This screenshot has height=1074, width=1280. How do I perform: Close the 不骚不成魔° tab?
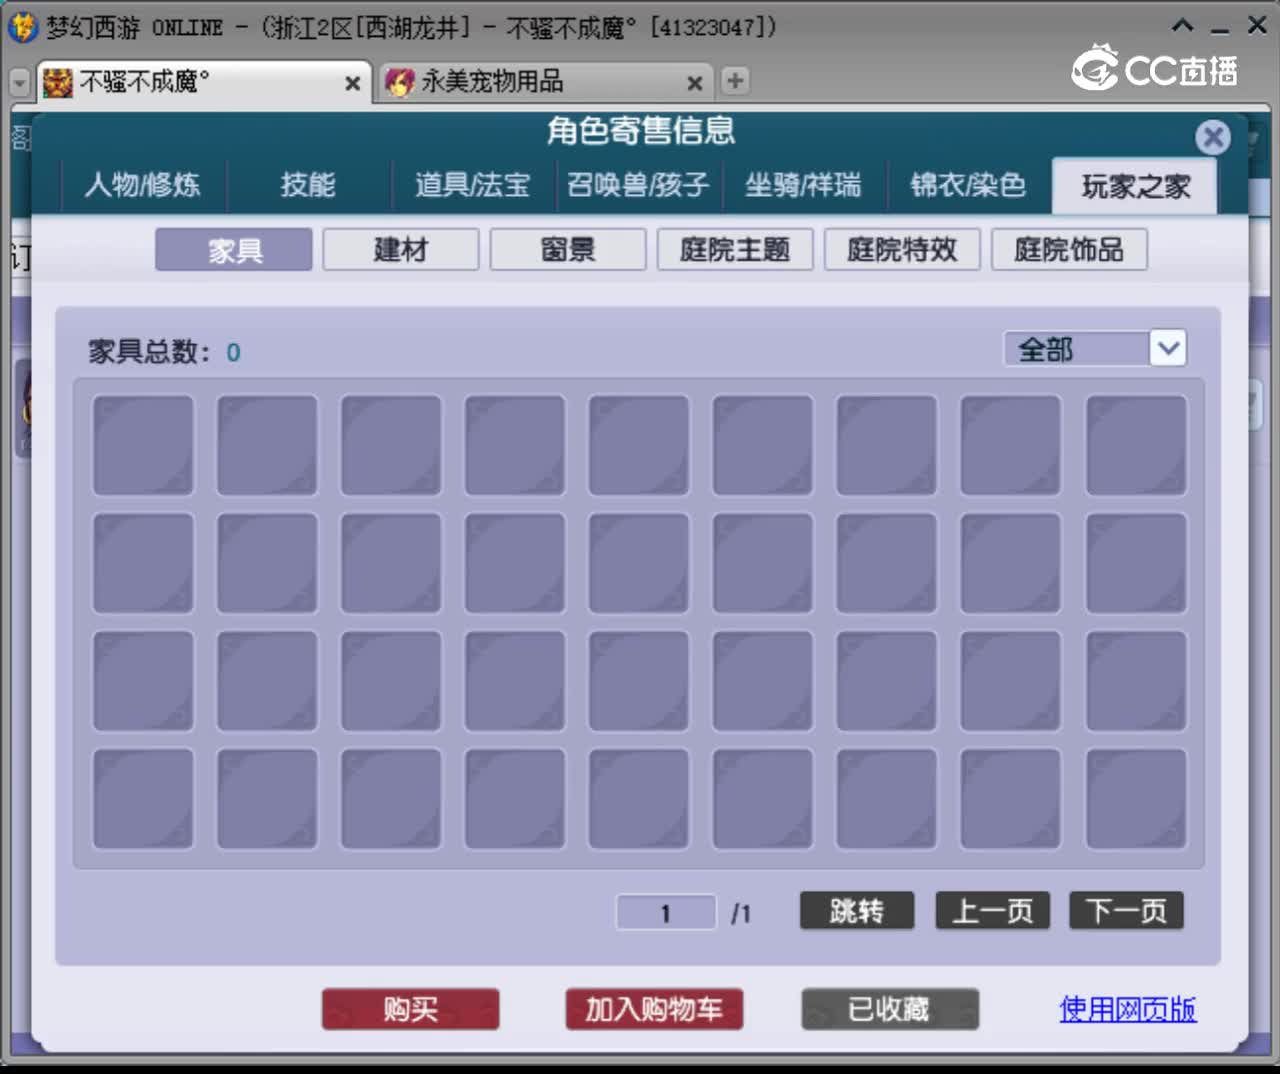tap(352, 84)
